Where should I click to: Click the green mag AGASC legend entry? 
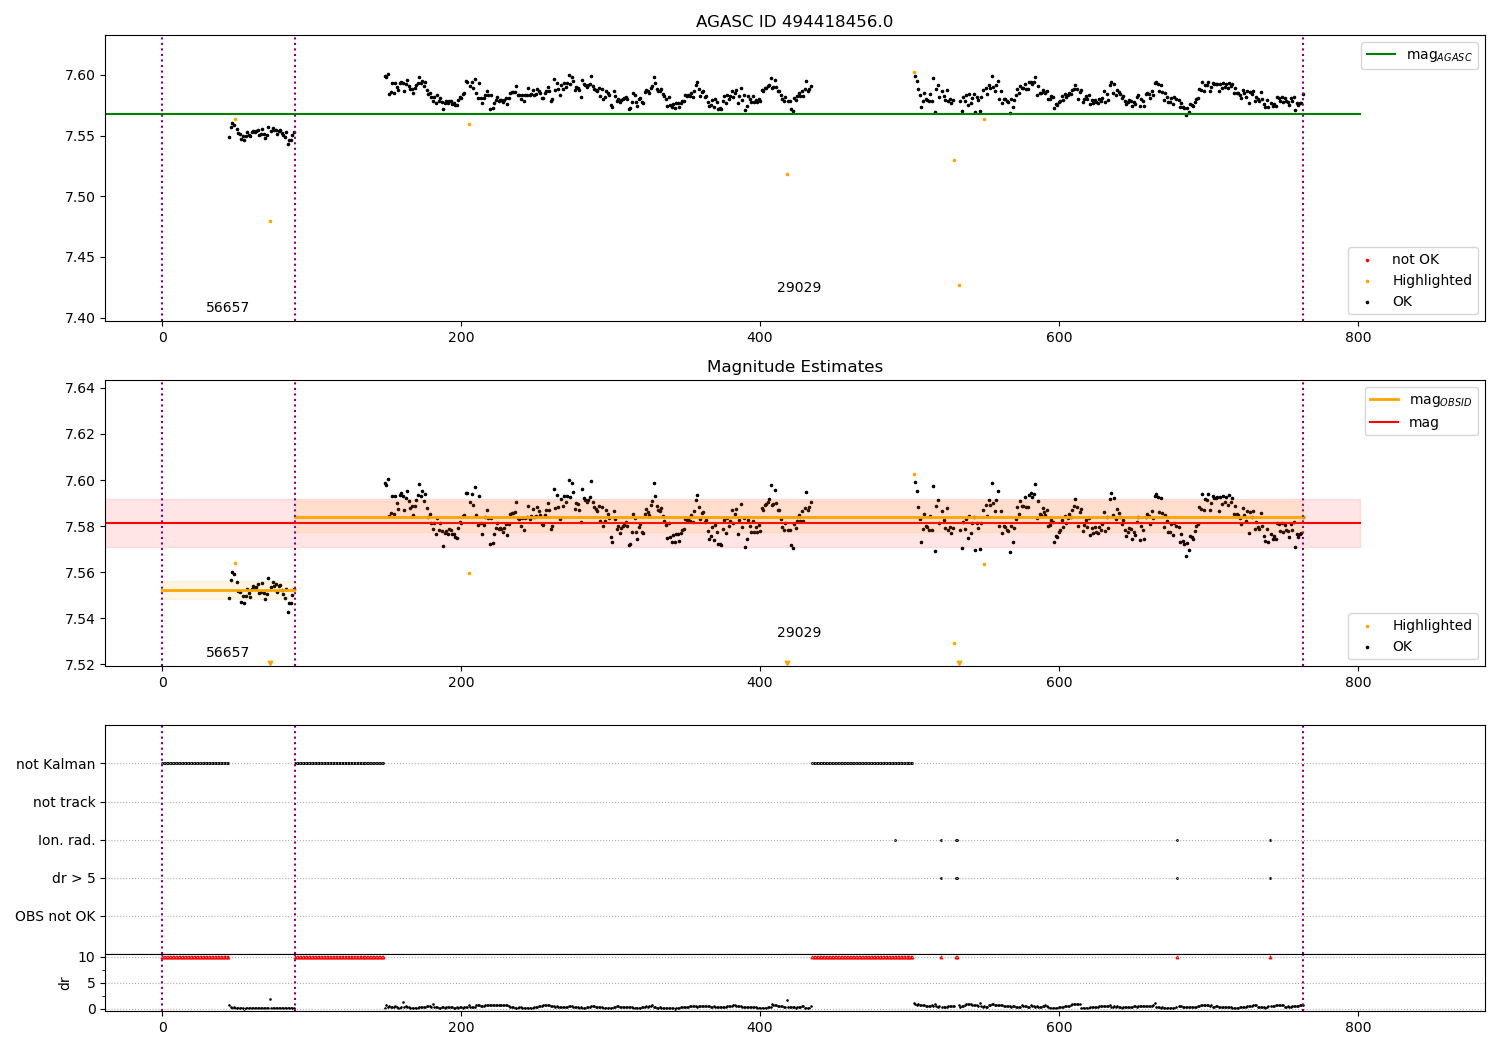click(1420, 55)
